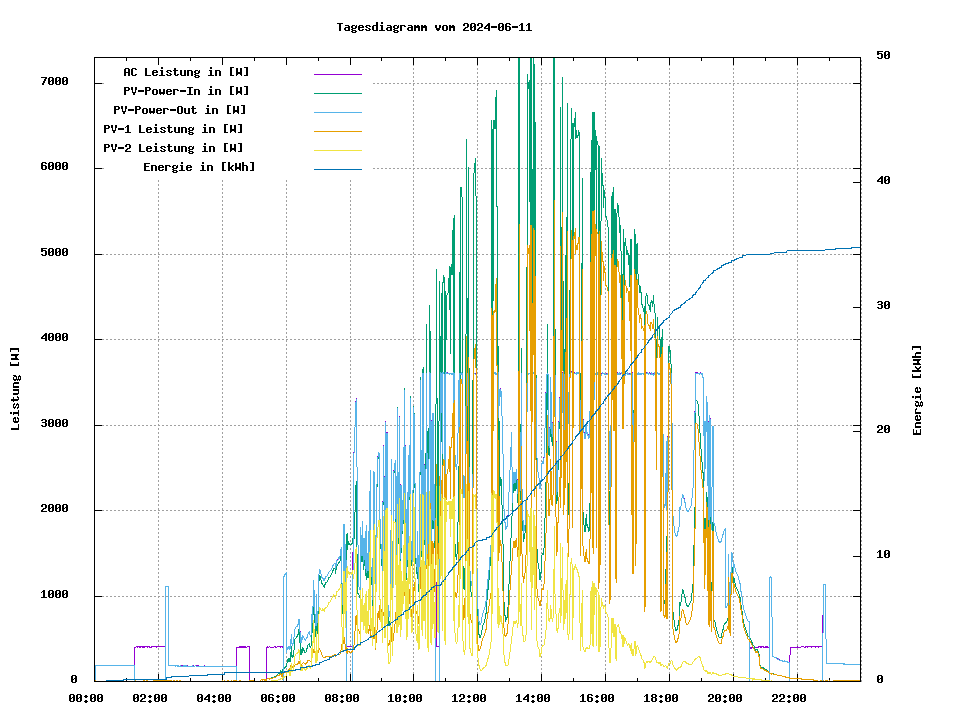This screenshot has height=720, width=960.
Task: Click the 20 kWh right axis tick label
Action: (x=883, y=430)
